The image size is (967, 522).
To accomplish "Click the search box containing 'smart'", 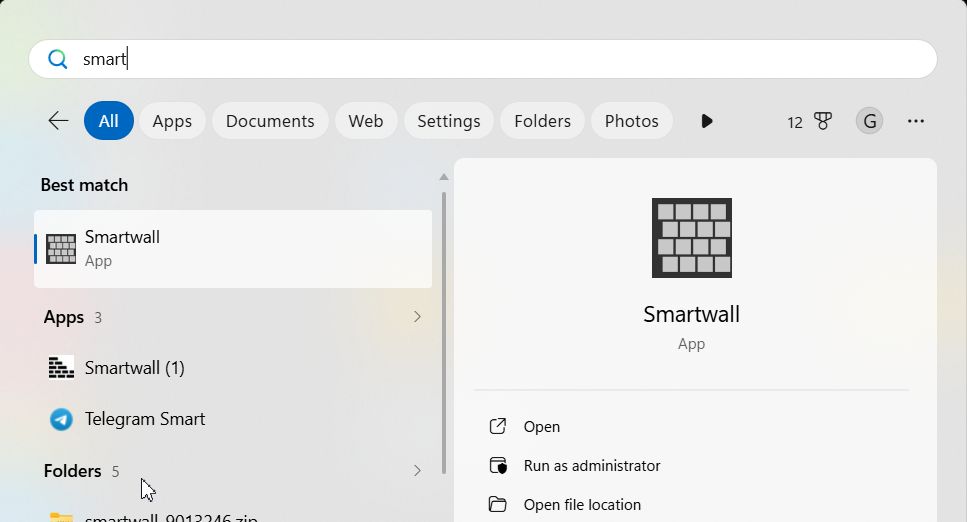I will [x=483, y=59].
